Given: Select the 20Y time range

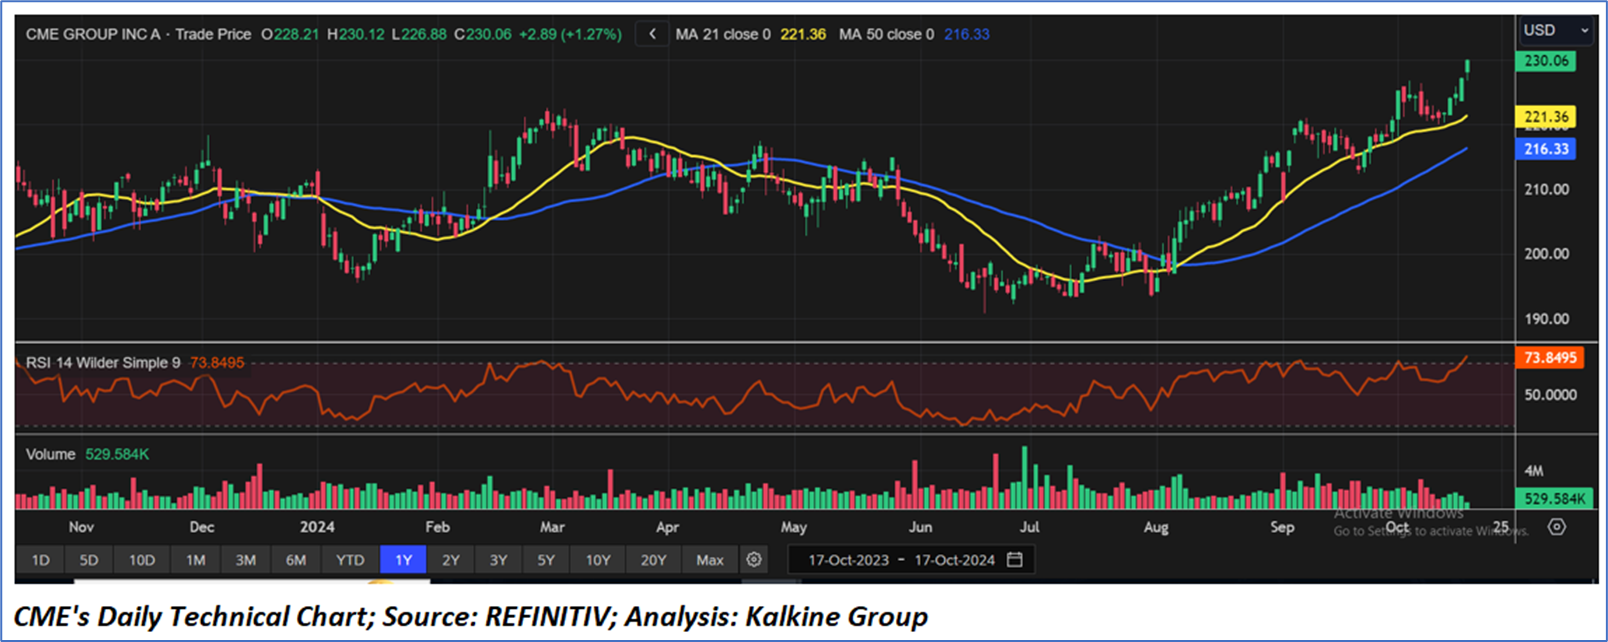Looking at the screenshot, I should point(653,560).
